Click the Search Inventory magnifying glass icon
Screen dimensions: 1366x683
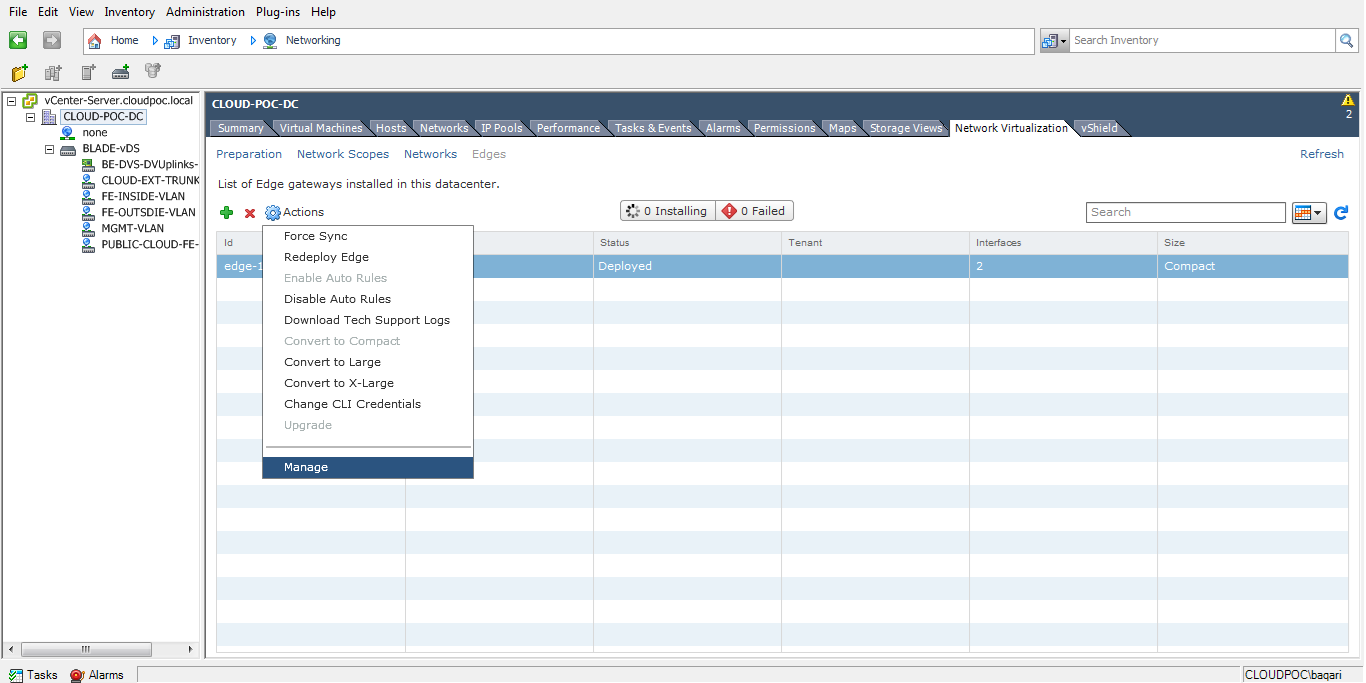[1346, 40]
